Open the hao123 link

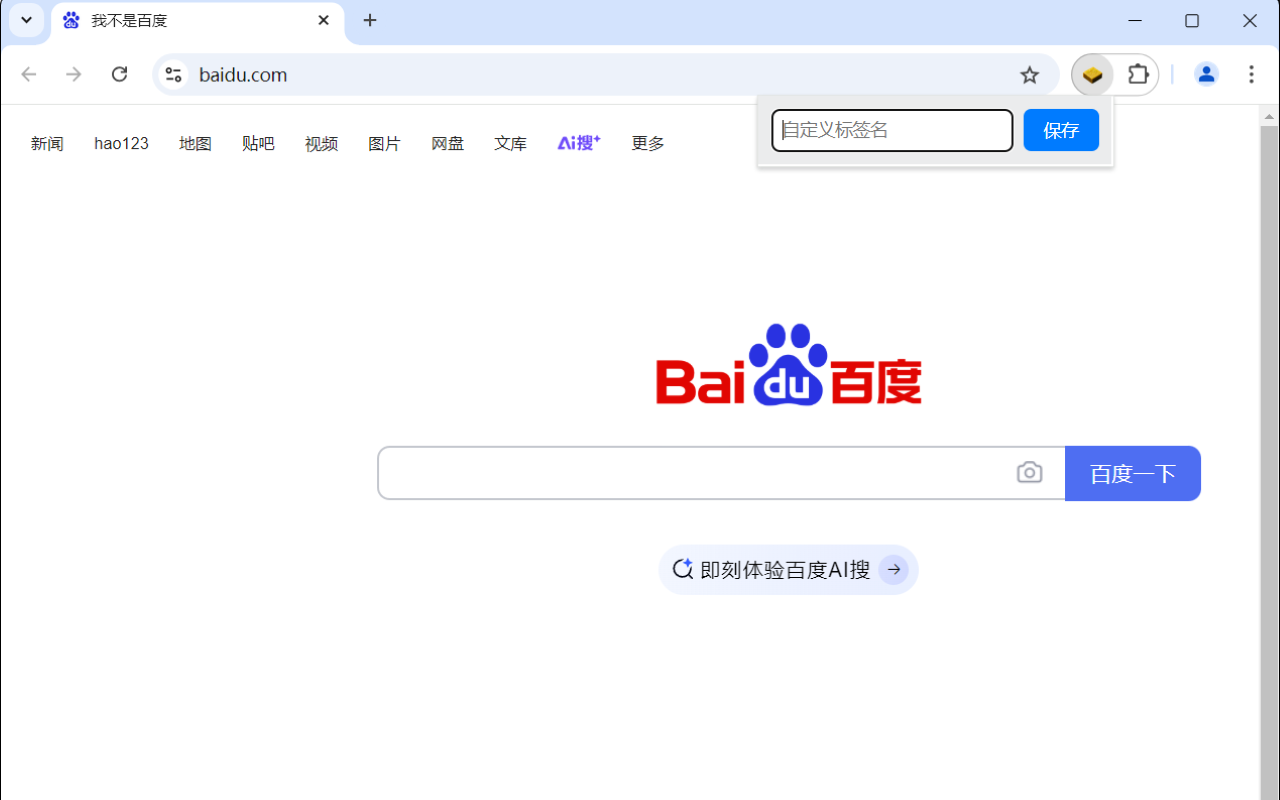click(121, 144)
